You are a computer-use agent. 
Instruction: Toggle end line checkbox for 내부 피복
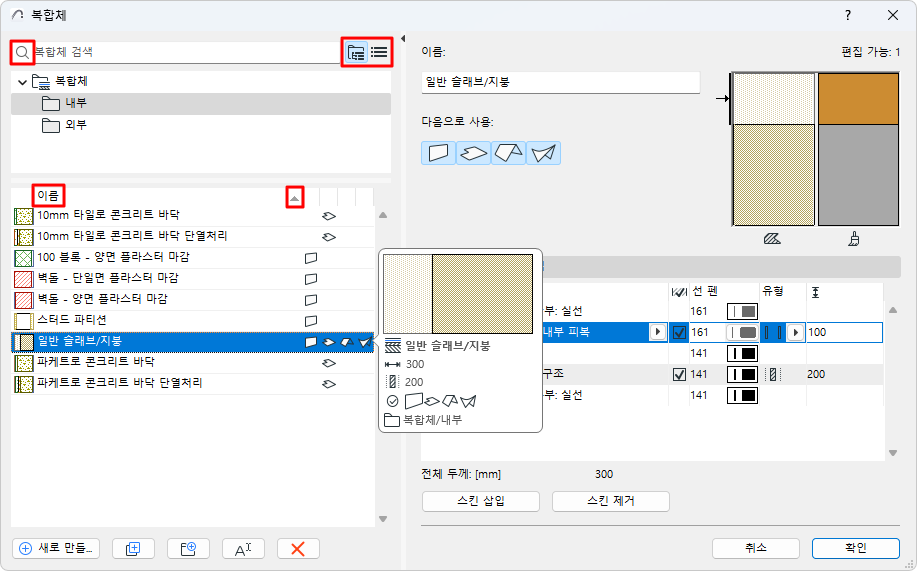pos(679,332)
